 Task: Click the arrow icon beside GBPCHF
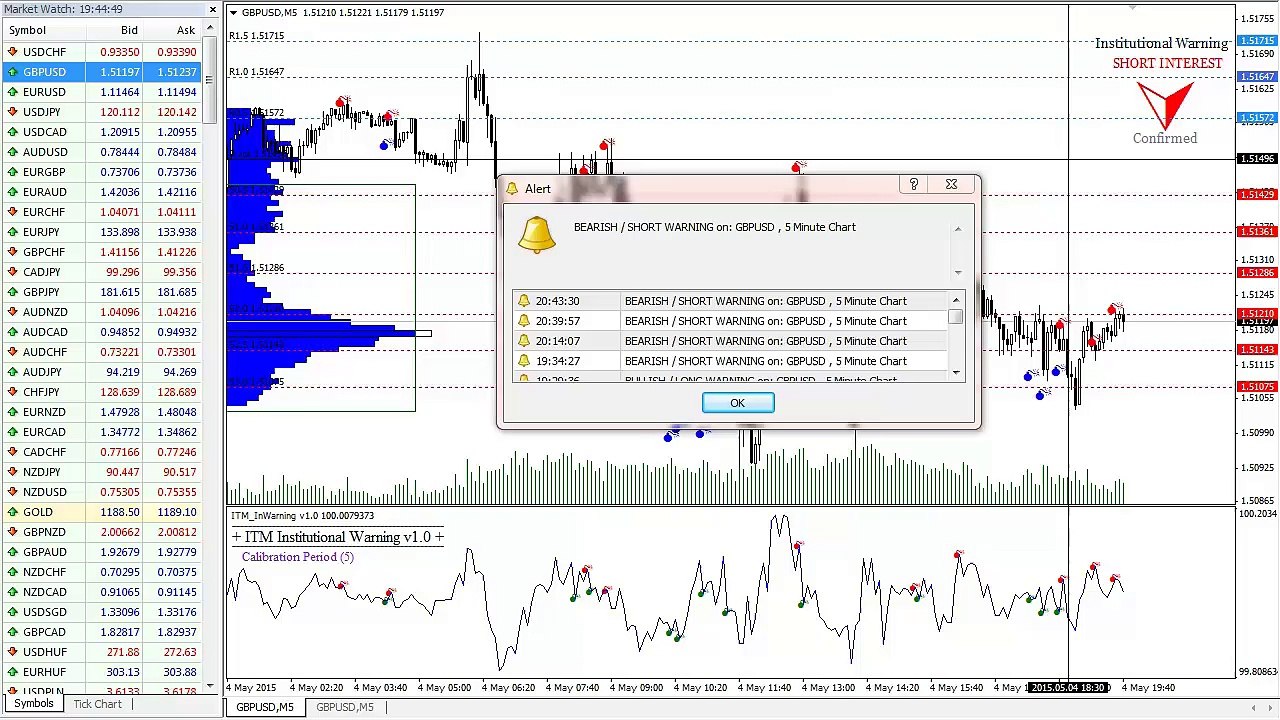tap(12, 252)
